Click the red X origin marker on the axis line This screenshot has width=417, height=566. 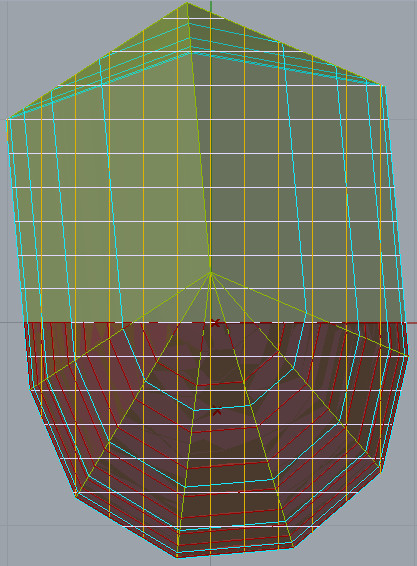click(x=216, y=323)
